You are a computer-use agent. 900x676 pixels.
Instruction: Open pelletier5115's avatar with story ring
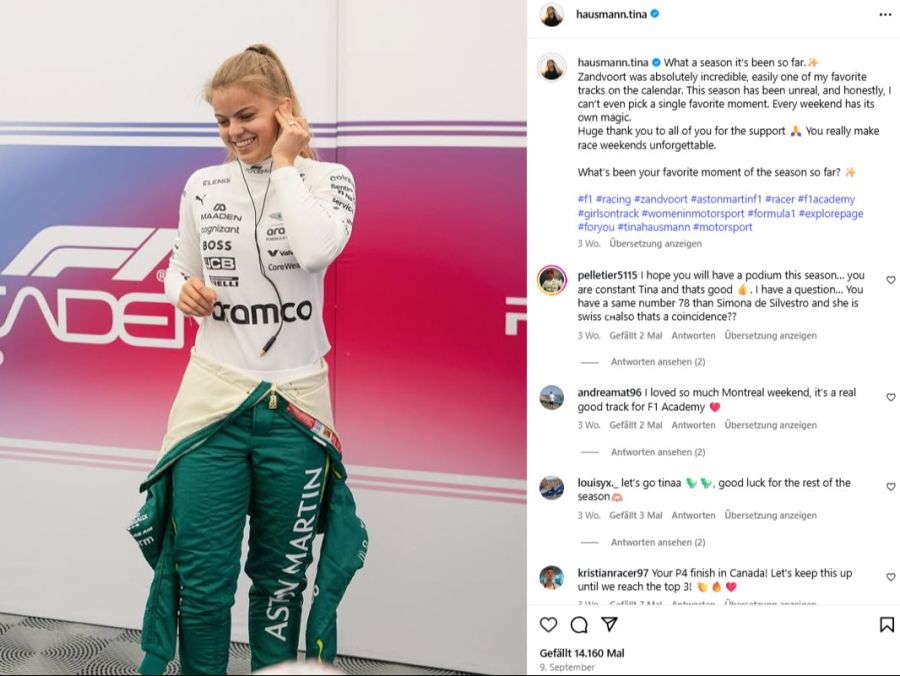[552, 281]
